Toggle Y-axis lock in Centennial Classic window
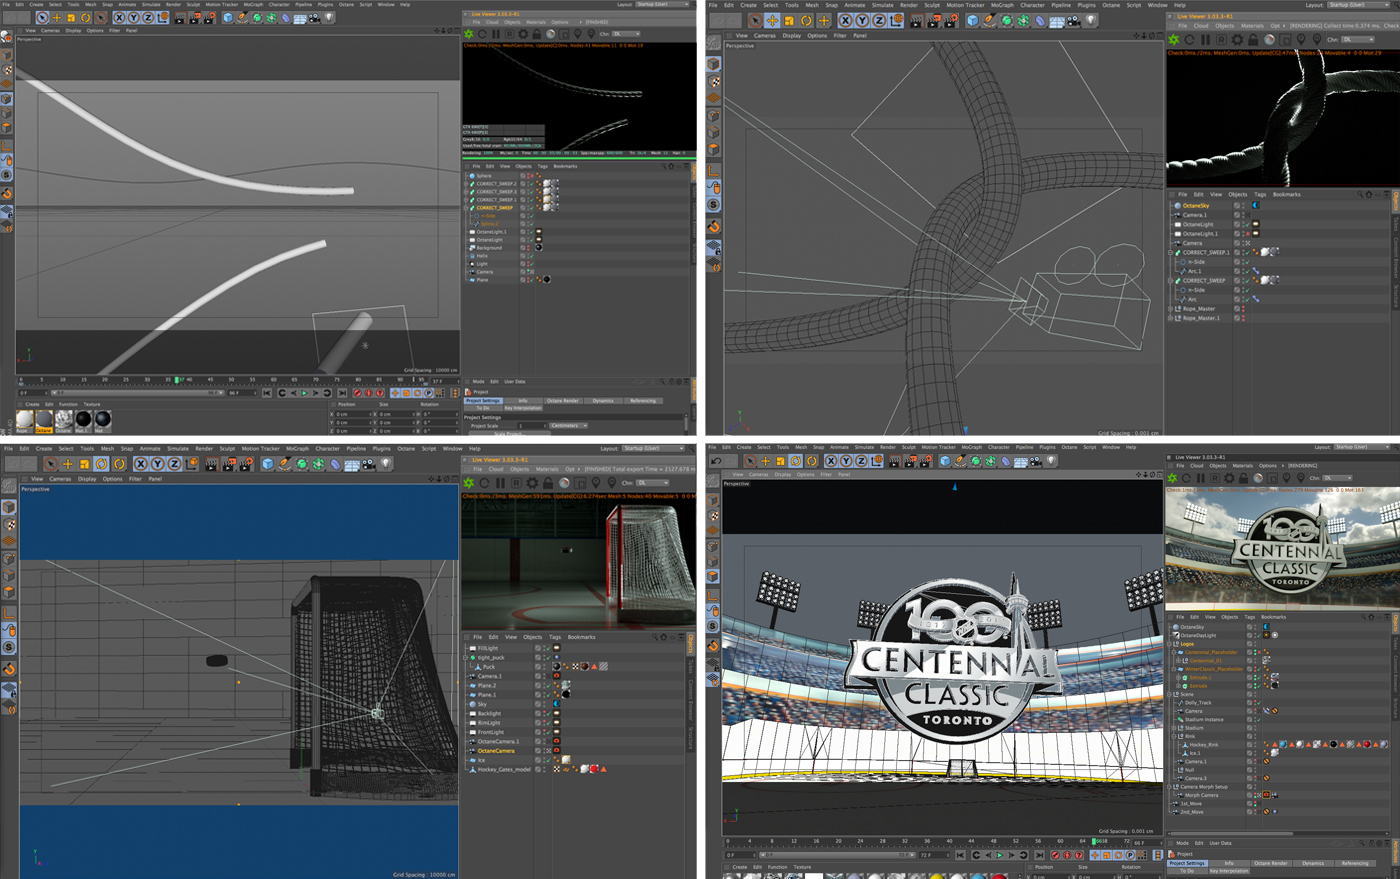 tap(846, 461)
